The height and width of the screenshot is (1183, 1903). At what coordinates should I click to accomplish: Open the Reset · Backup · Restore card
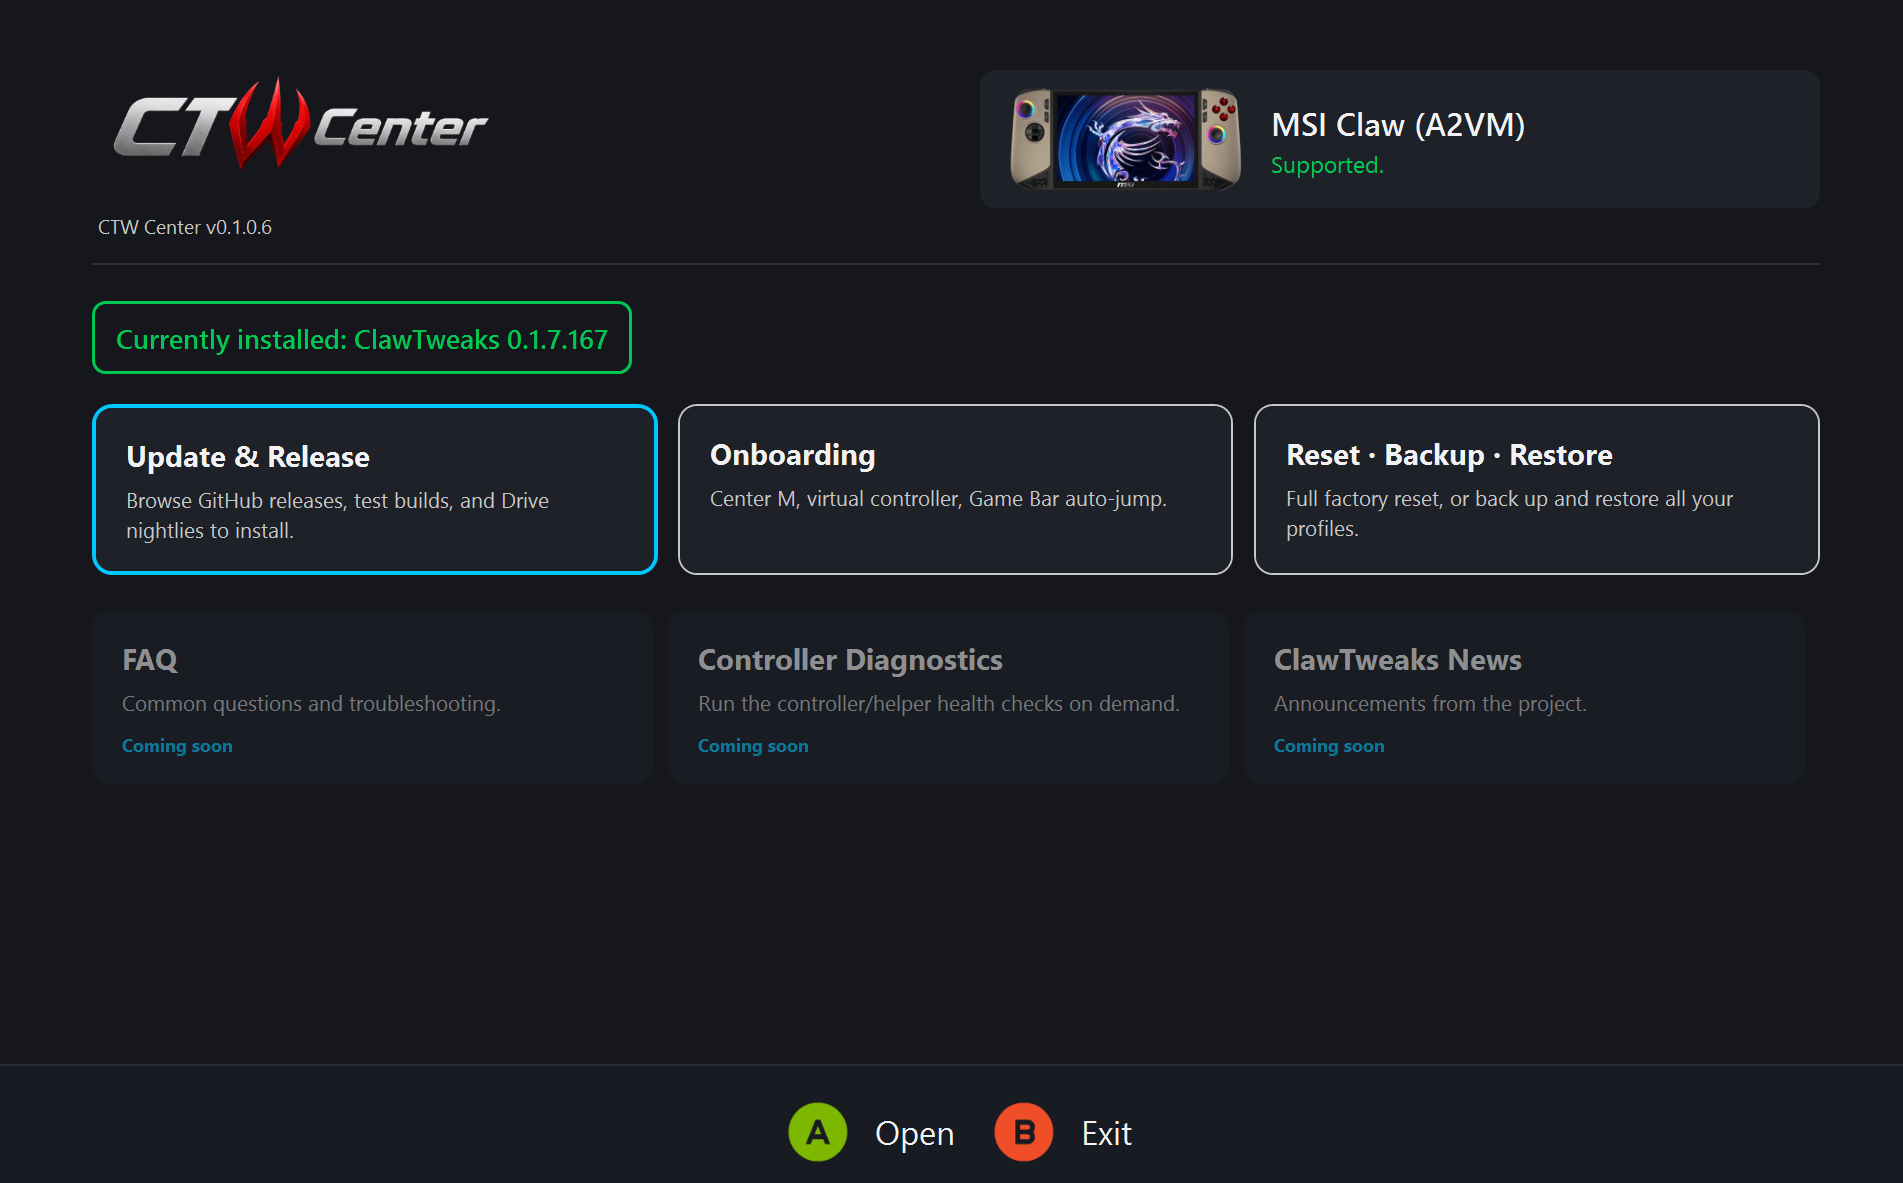[x=1536, y=489]
